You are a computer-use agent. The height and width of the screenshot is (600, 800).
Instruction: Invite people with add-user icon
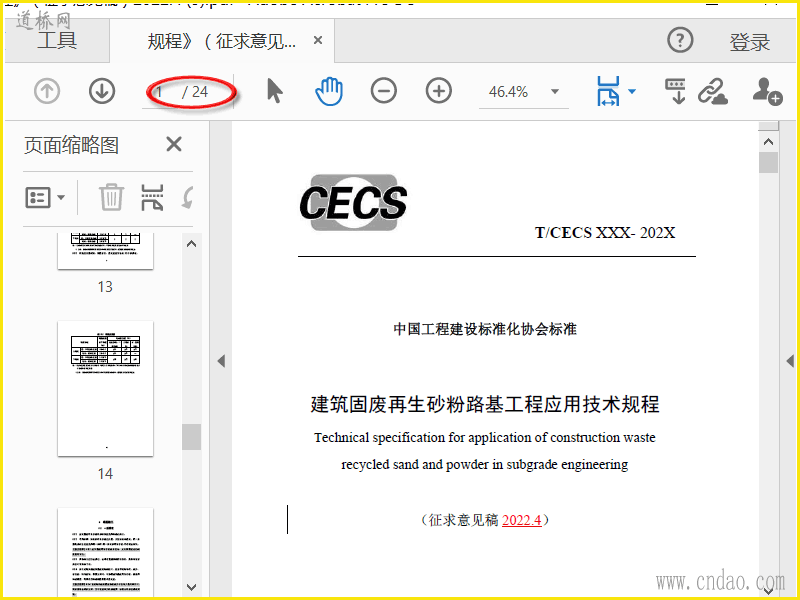[767, 91]
